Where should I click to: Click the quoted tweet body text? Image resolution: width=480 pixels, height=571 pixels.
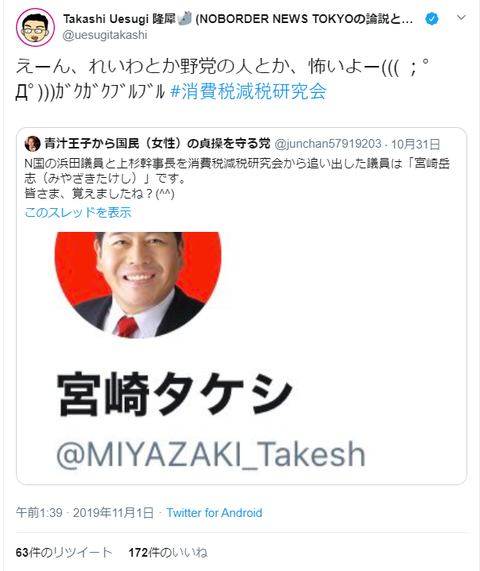coord(237,178)
